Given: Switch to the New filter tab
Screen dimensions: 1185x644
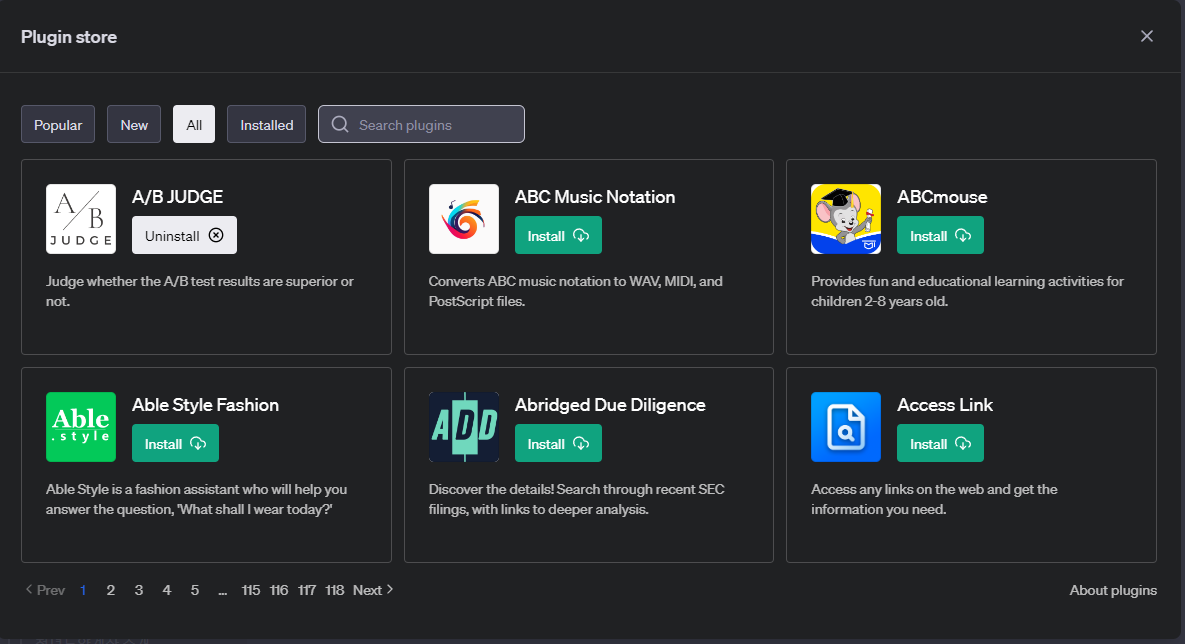Looking at the screenshot, I should (134, 125).
